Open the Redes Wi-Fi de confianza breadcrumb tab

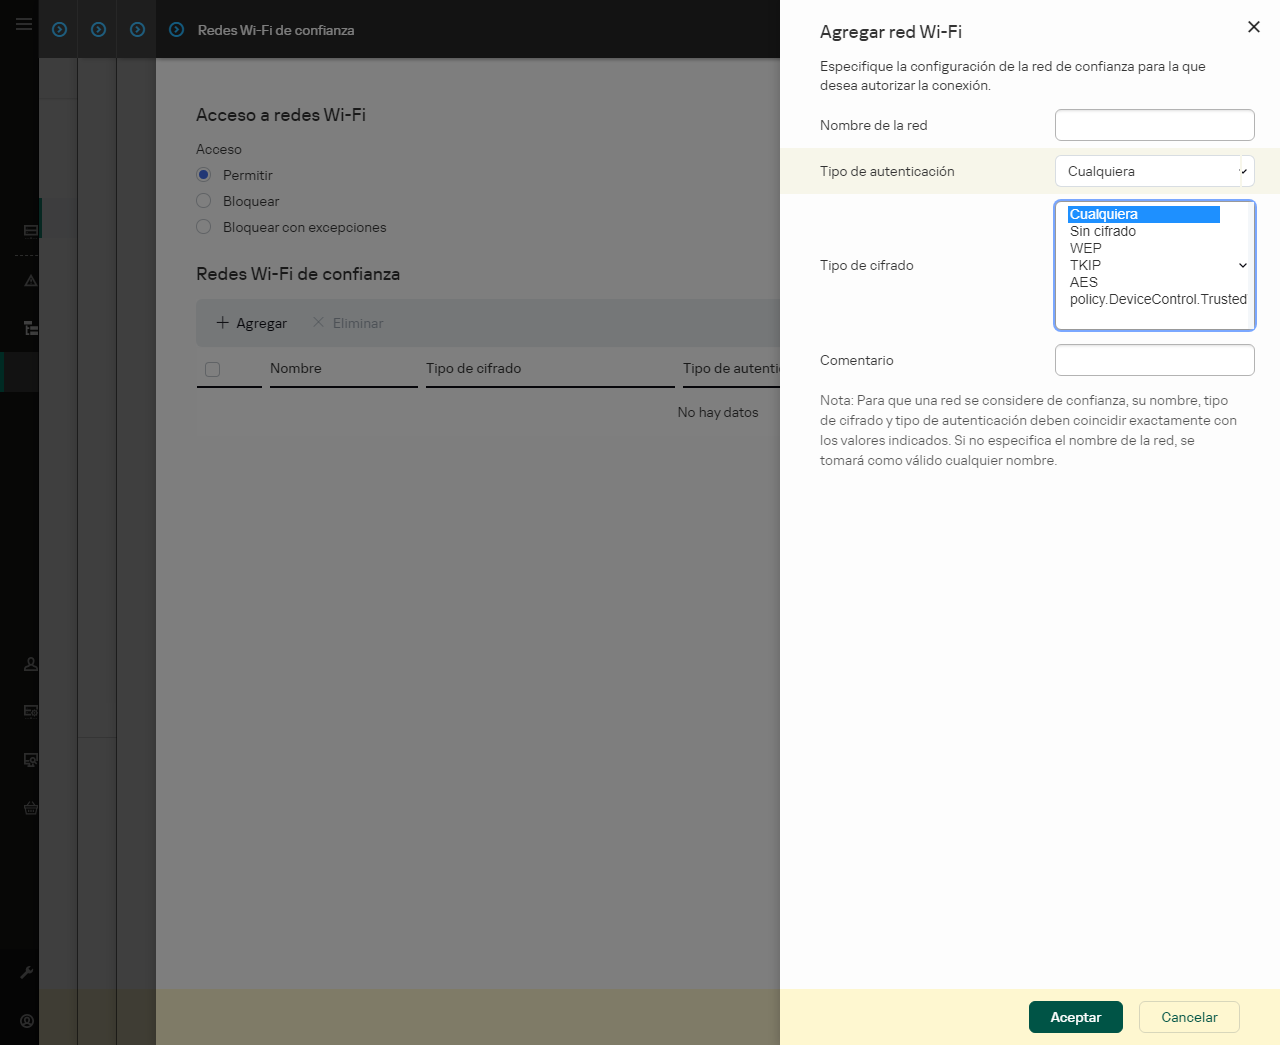[x=277, y=30]
